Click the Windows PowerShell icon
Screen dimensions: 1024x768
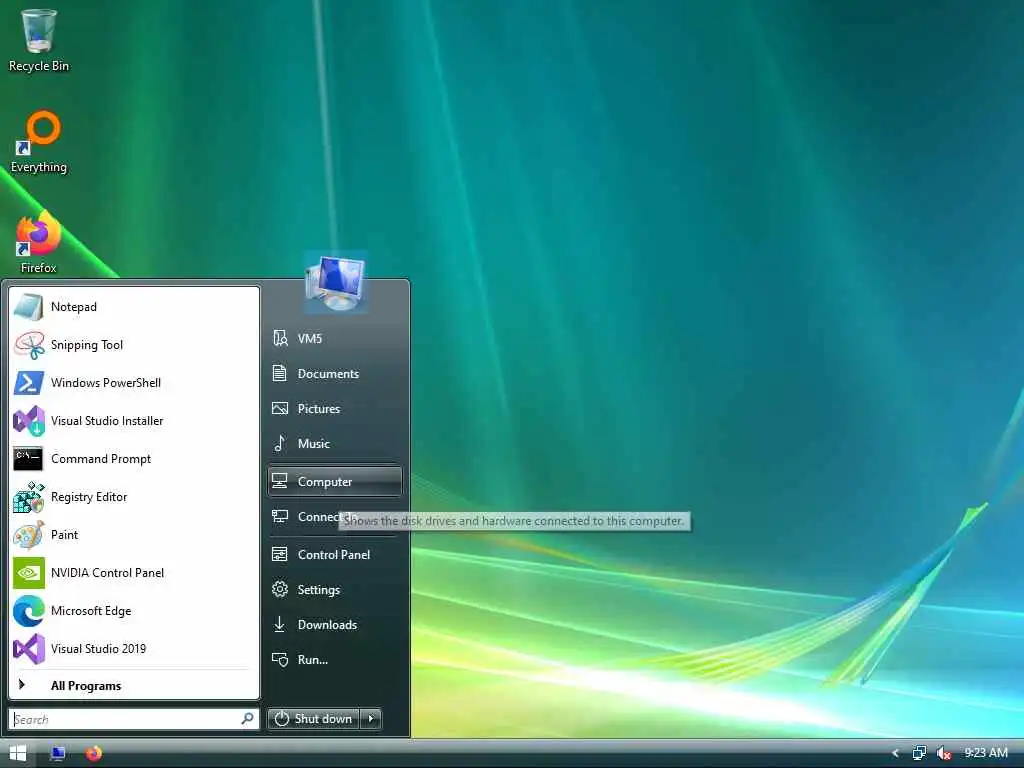pyautogui.click(x=28, y=383)
